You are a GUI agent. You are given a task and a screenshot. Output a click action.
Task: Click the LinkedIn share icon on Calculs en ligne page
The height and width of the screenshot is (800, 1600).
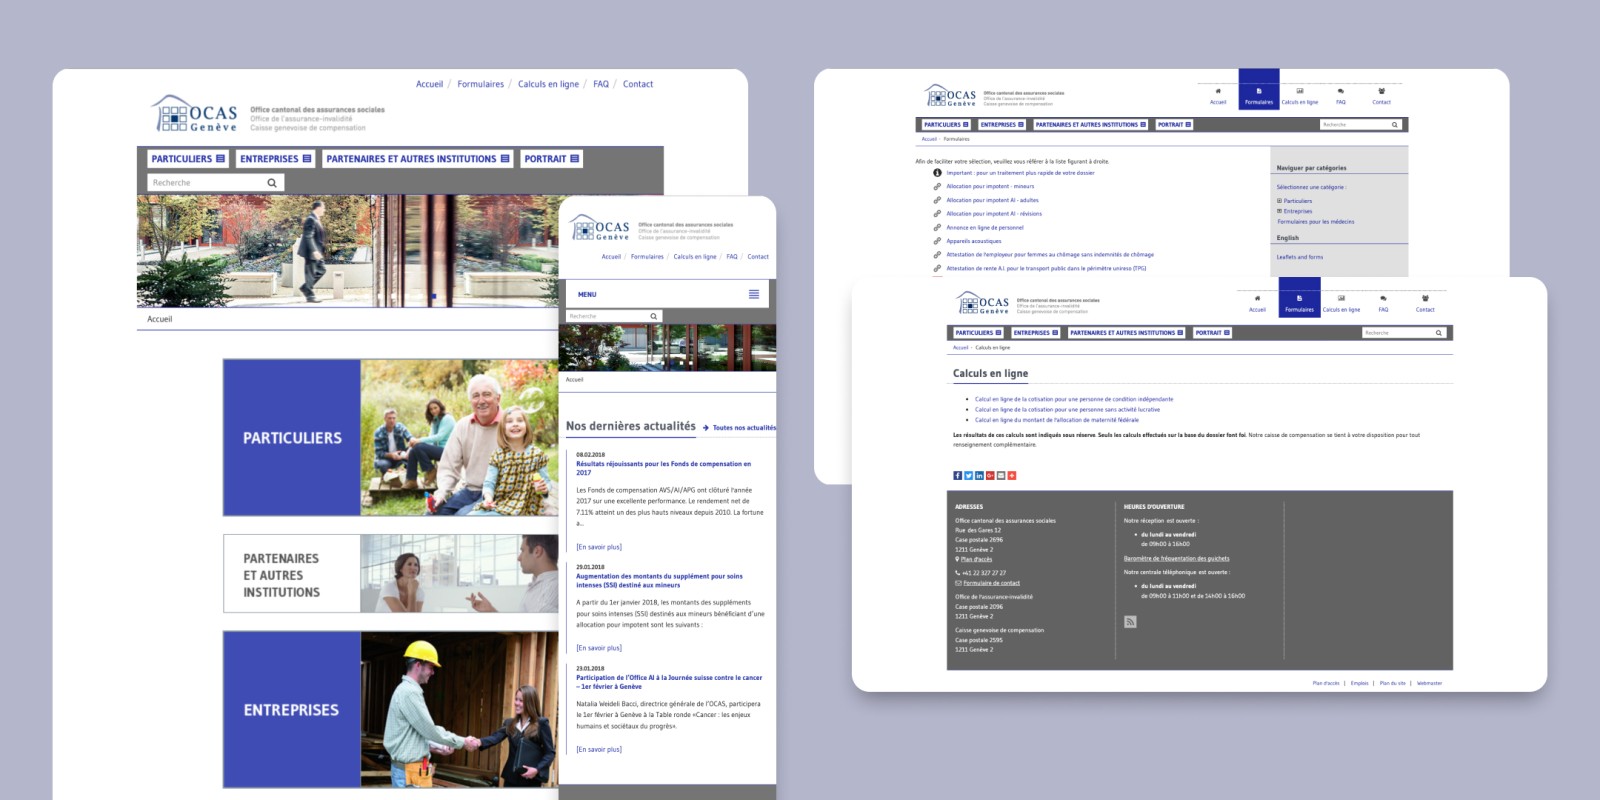click(979, 476)
